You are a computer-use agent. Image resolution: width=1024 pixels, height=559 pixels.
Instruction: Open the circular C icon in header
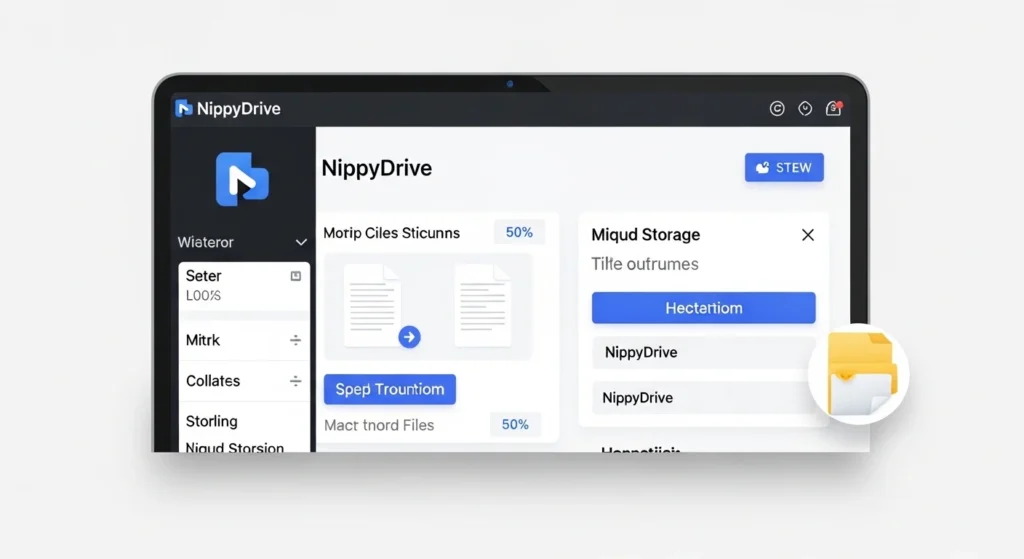[x=776, y=108]
